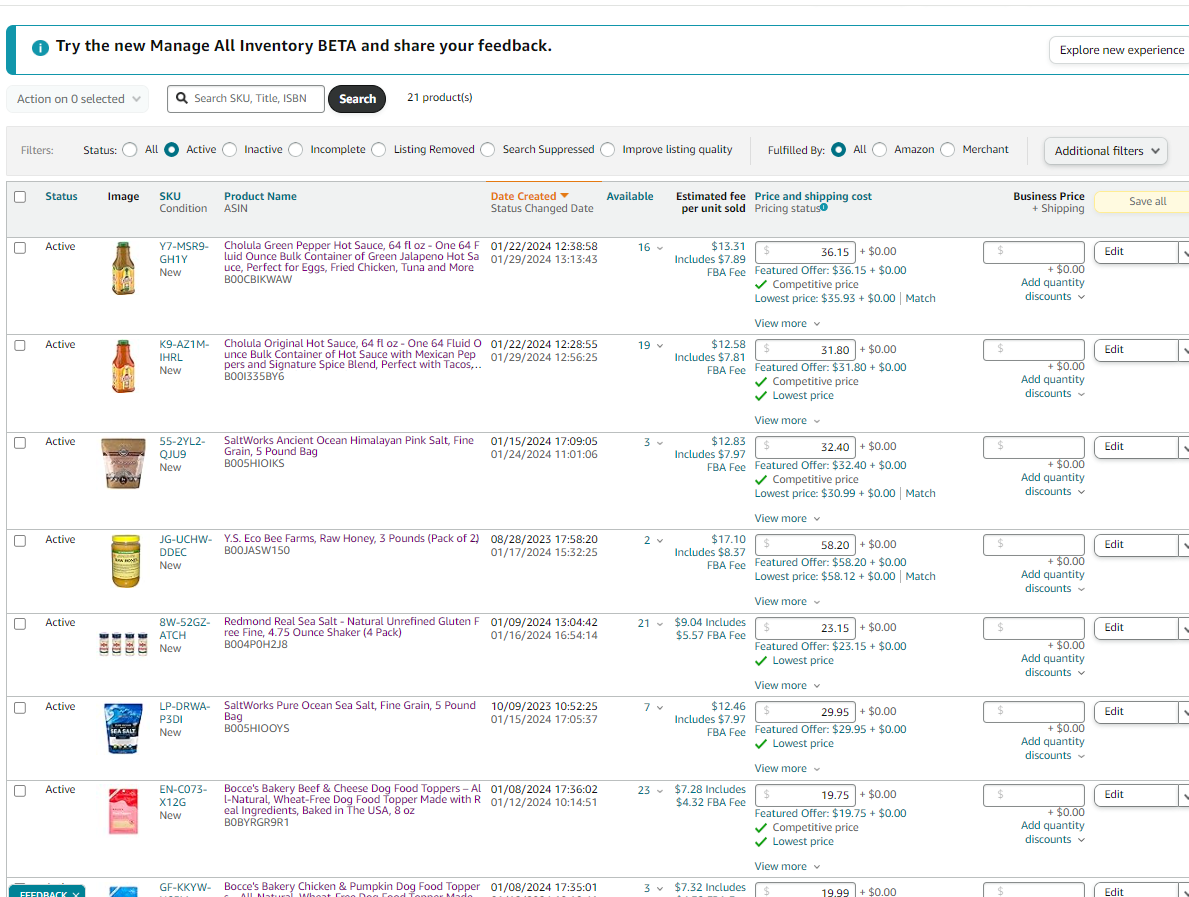Select the Active status filter
Image resolution: width=1189 pixels, height=897 pixels.
171,149
